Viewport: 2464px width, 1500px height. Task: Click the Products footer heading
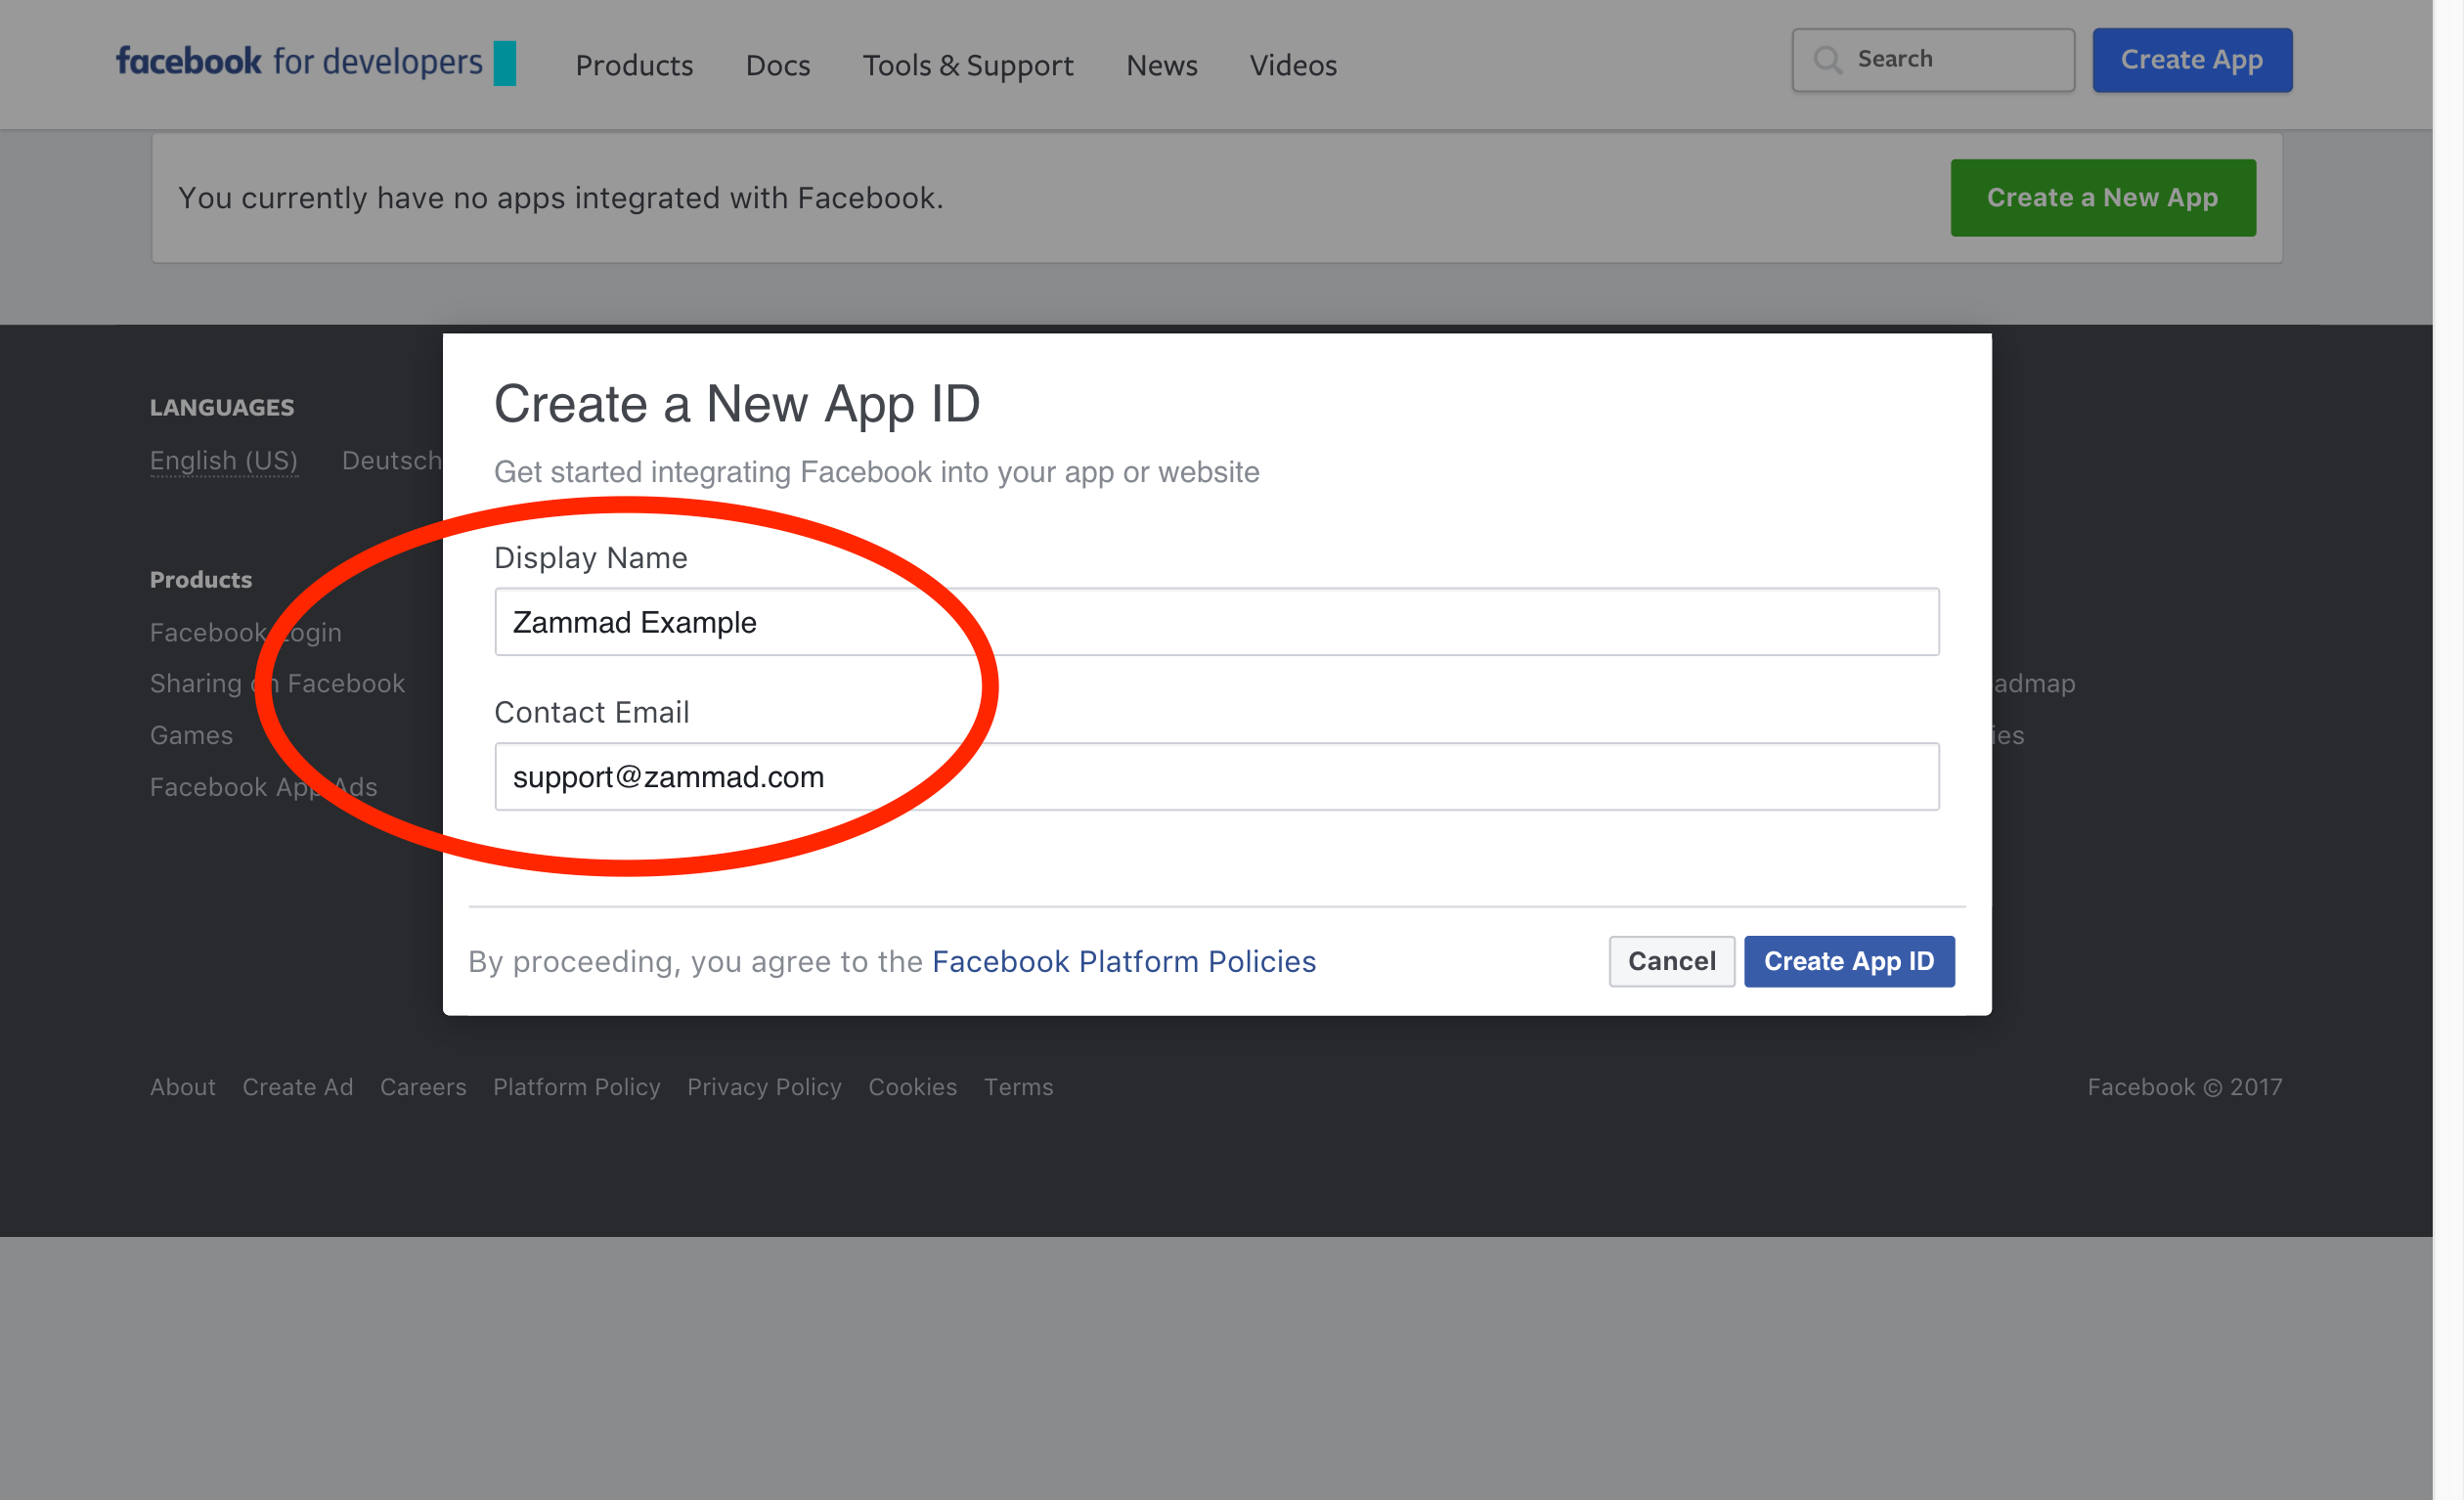tap(201, 579)
